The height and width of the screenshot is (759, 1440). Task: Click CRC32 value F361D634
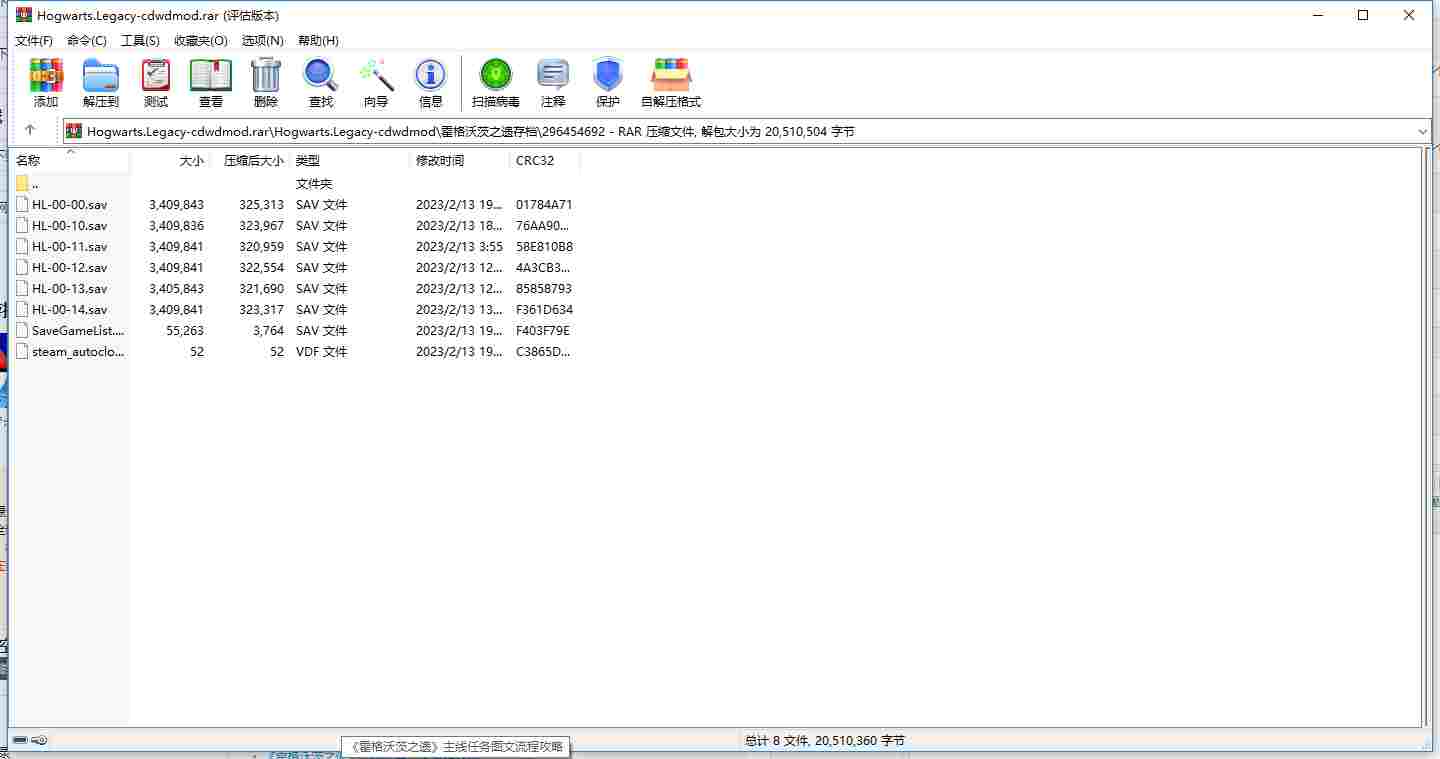(544, 309)
